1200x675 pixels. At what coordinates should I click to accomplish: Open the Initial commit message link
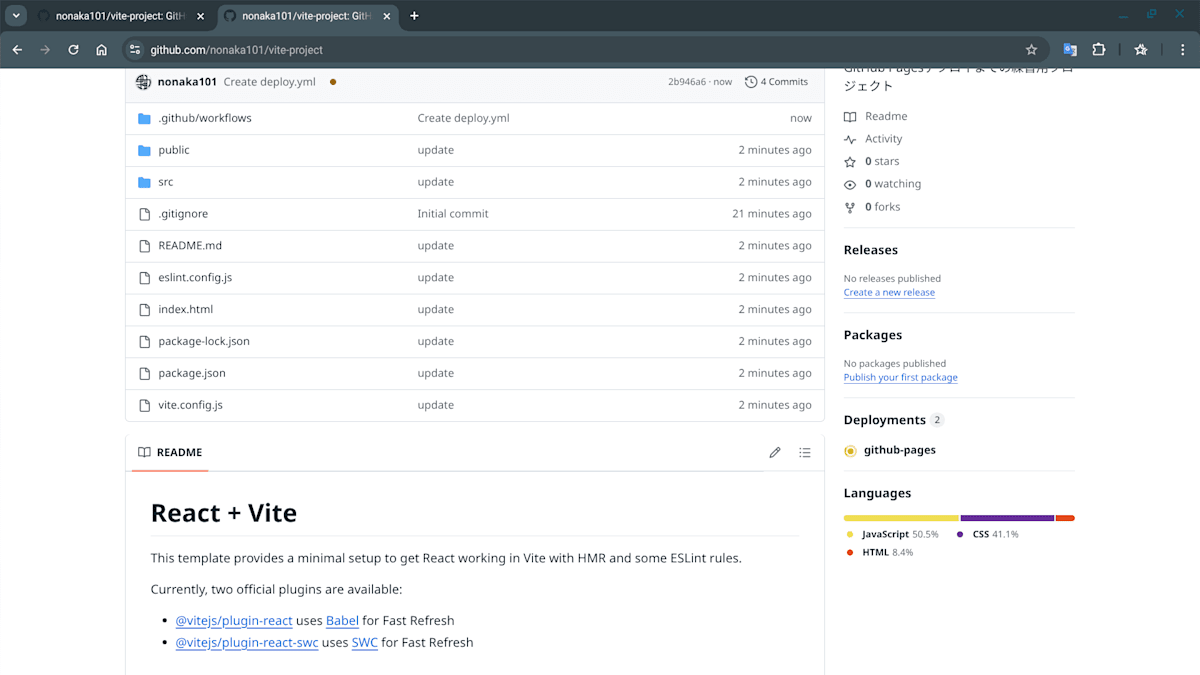(453, 214)
